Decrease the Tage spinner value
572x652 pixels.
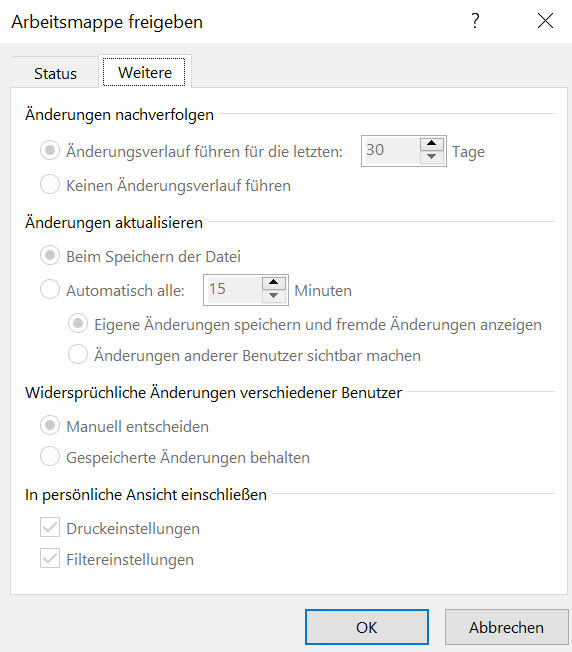[431, 157]
